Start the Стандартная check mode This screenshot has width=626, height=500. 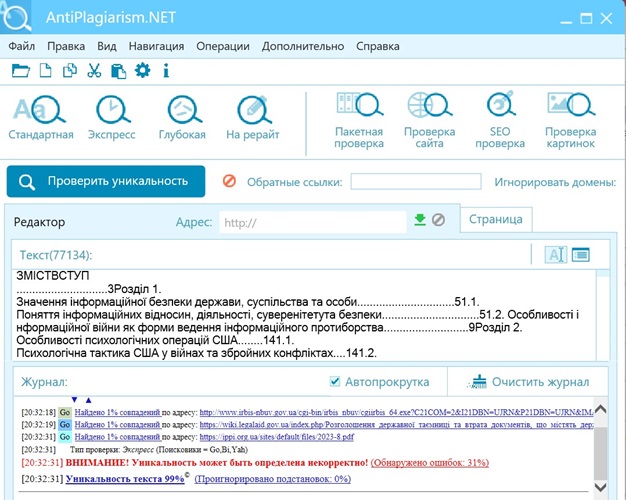[41, 117]
